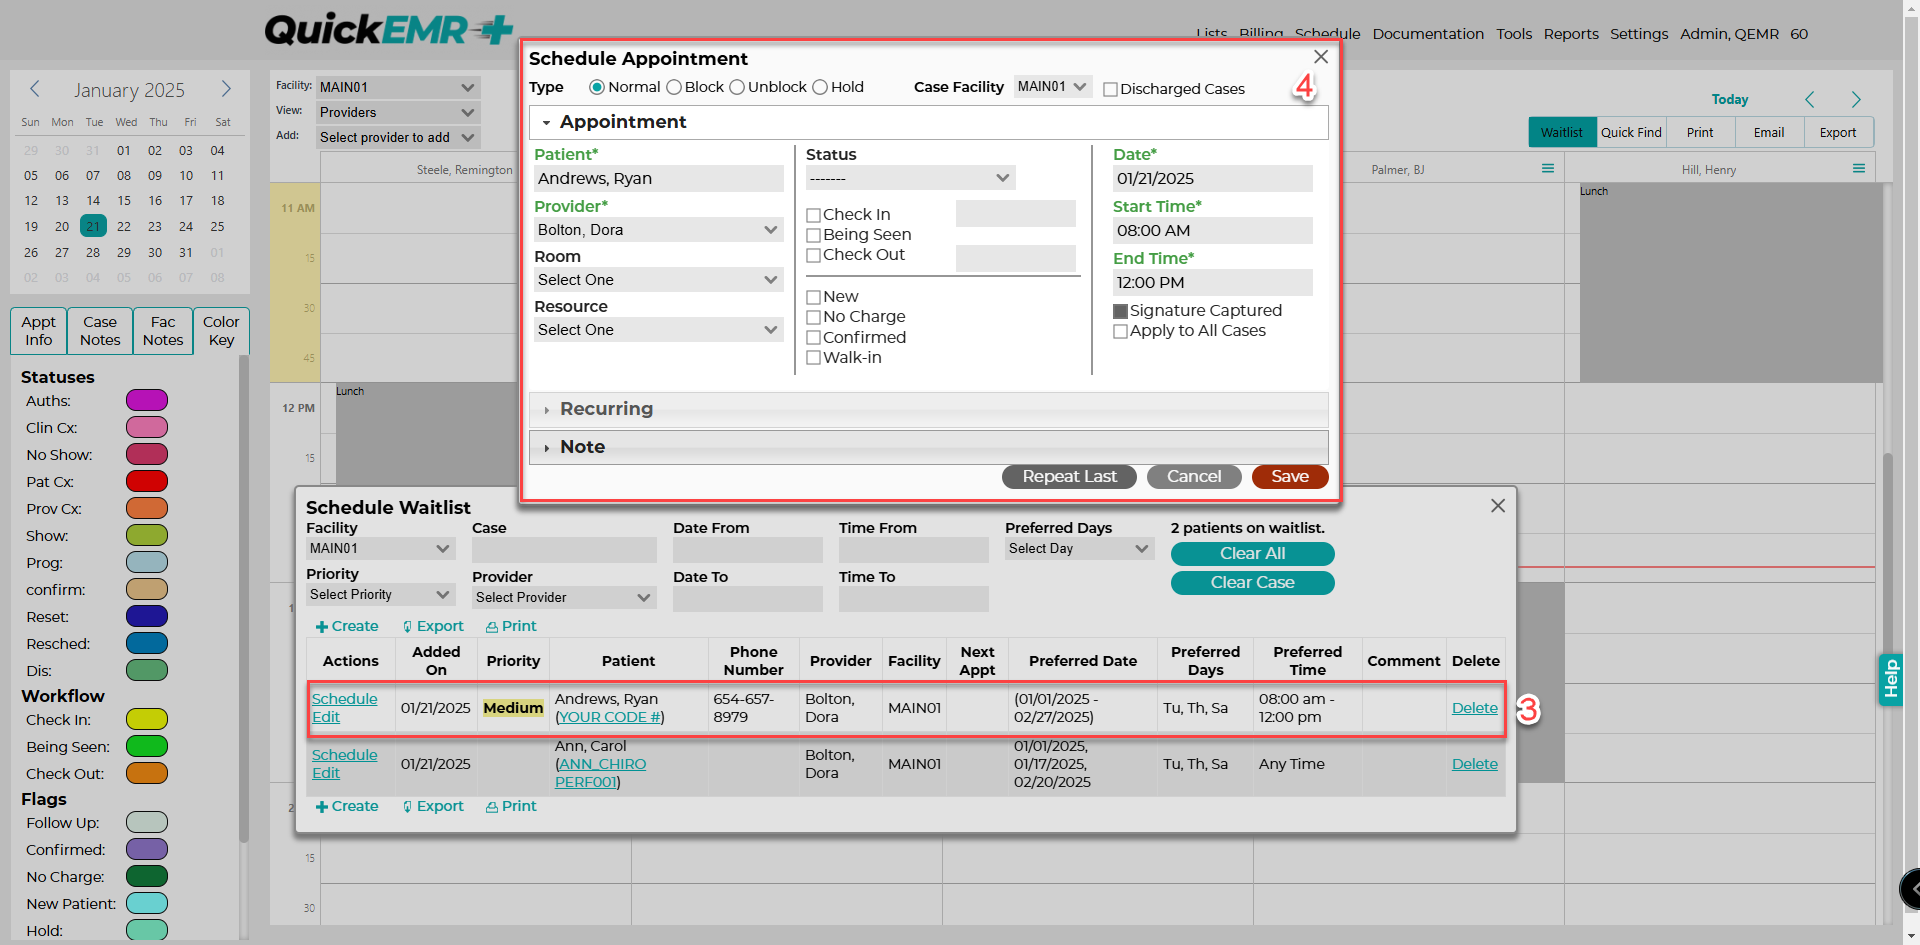Click next day arrow beside Today
Image resolution: width=1920 pixels, height=945 pixels.
click(x=1856, y=99)
